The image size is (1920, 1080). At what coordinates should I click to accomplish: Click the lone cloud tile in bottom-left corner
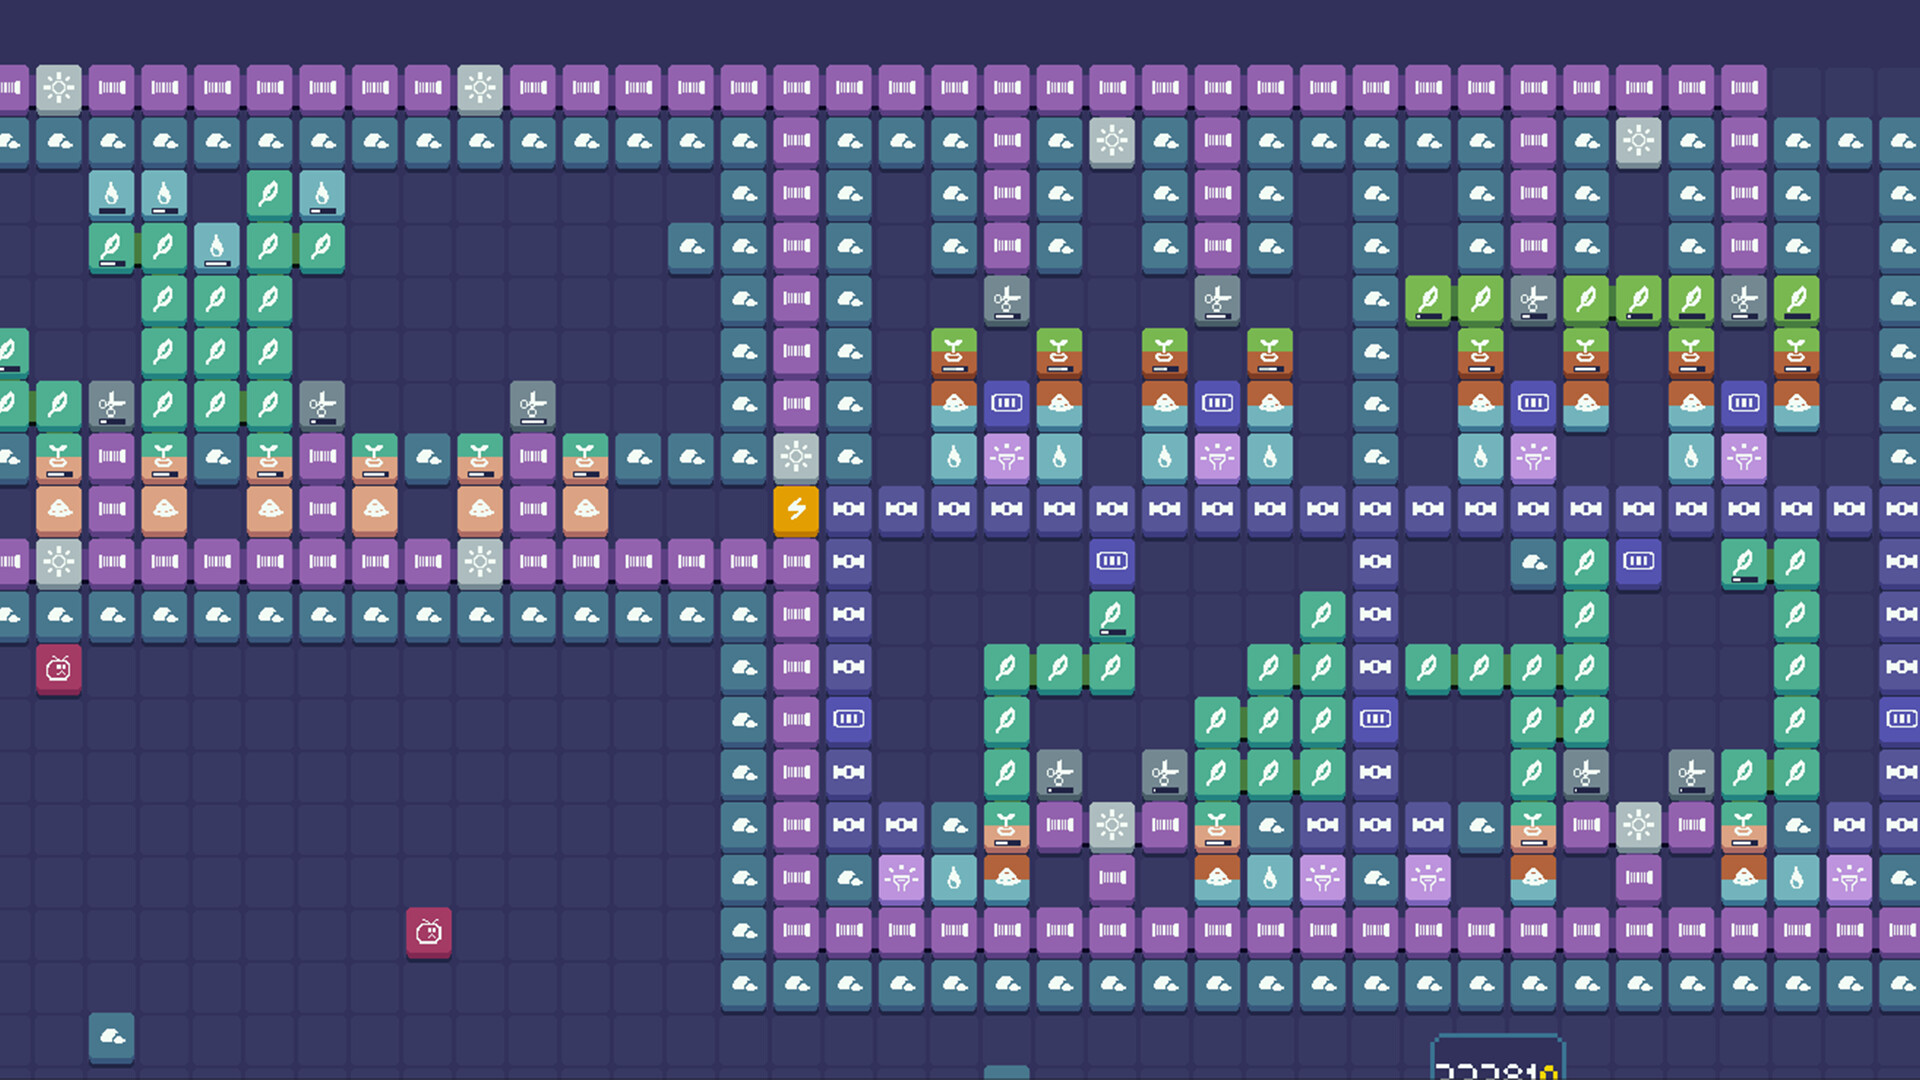tap(112, 1037)
